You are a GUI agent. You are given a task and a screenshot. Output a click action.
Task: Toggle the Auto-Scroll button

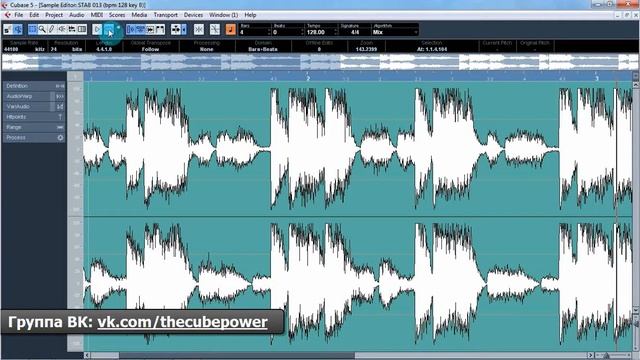(x=151, y=29)
